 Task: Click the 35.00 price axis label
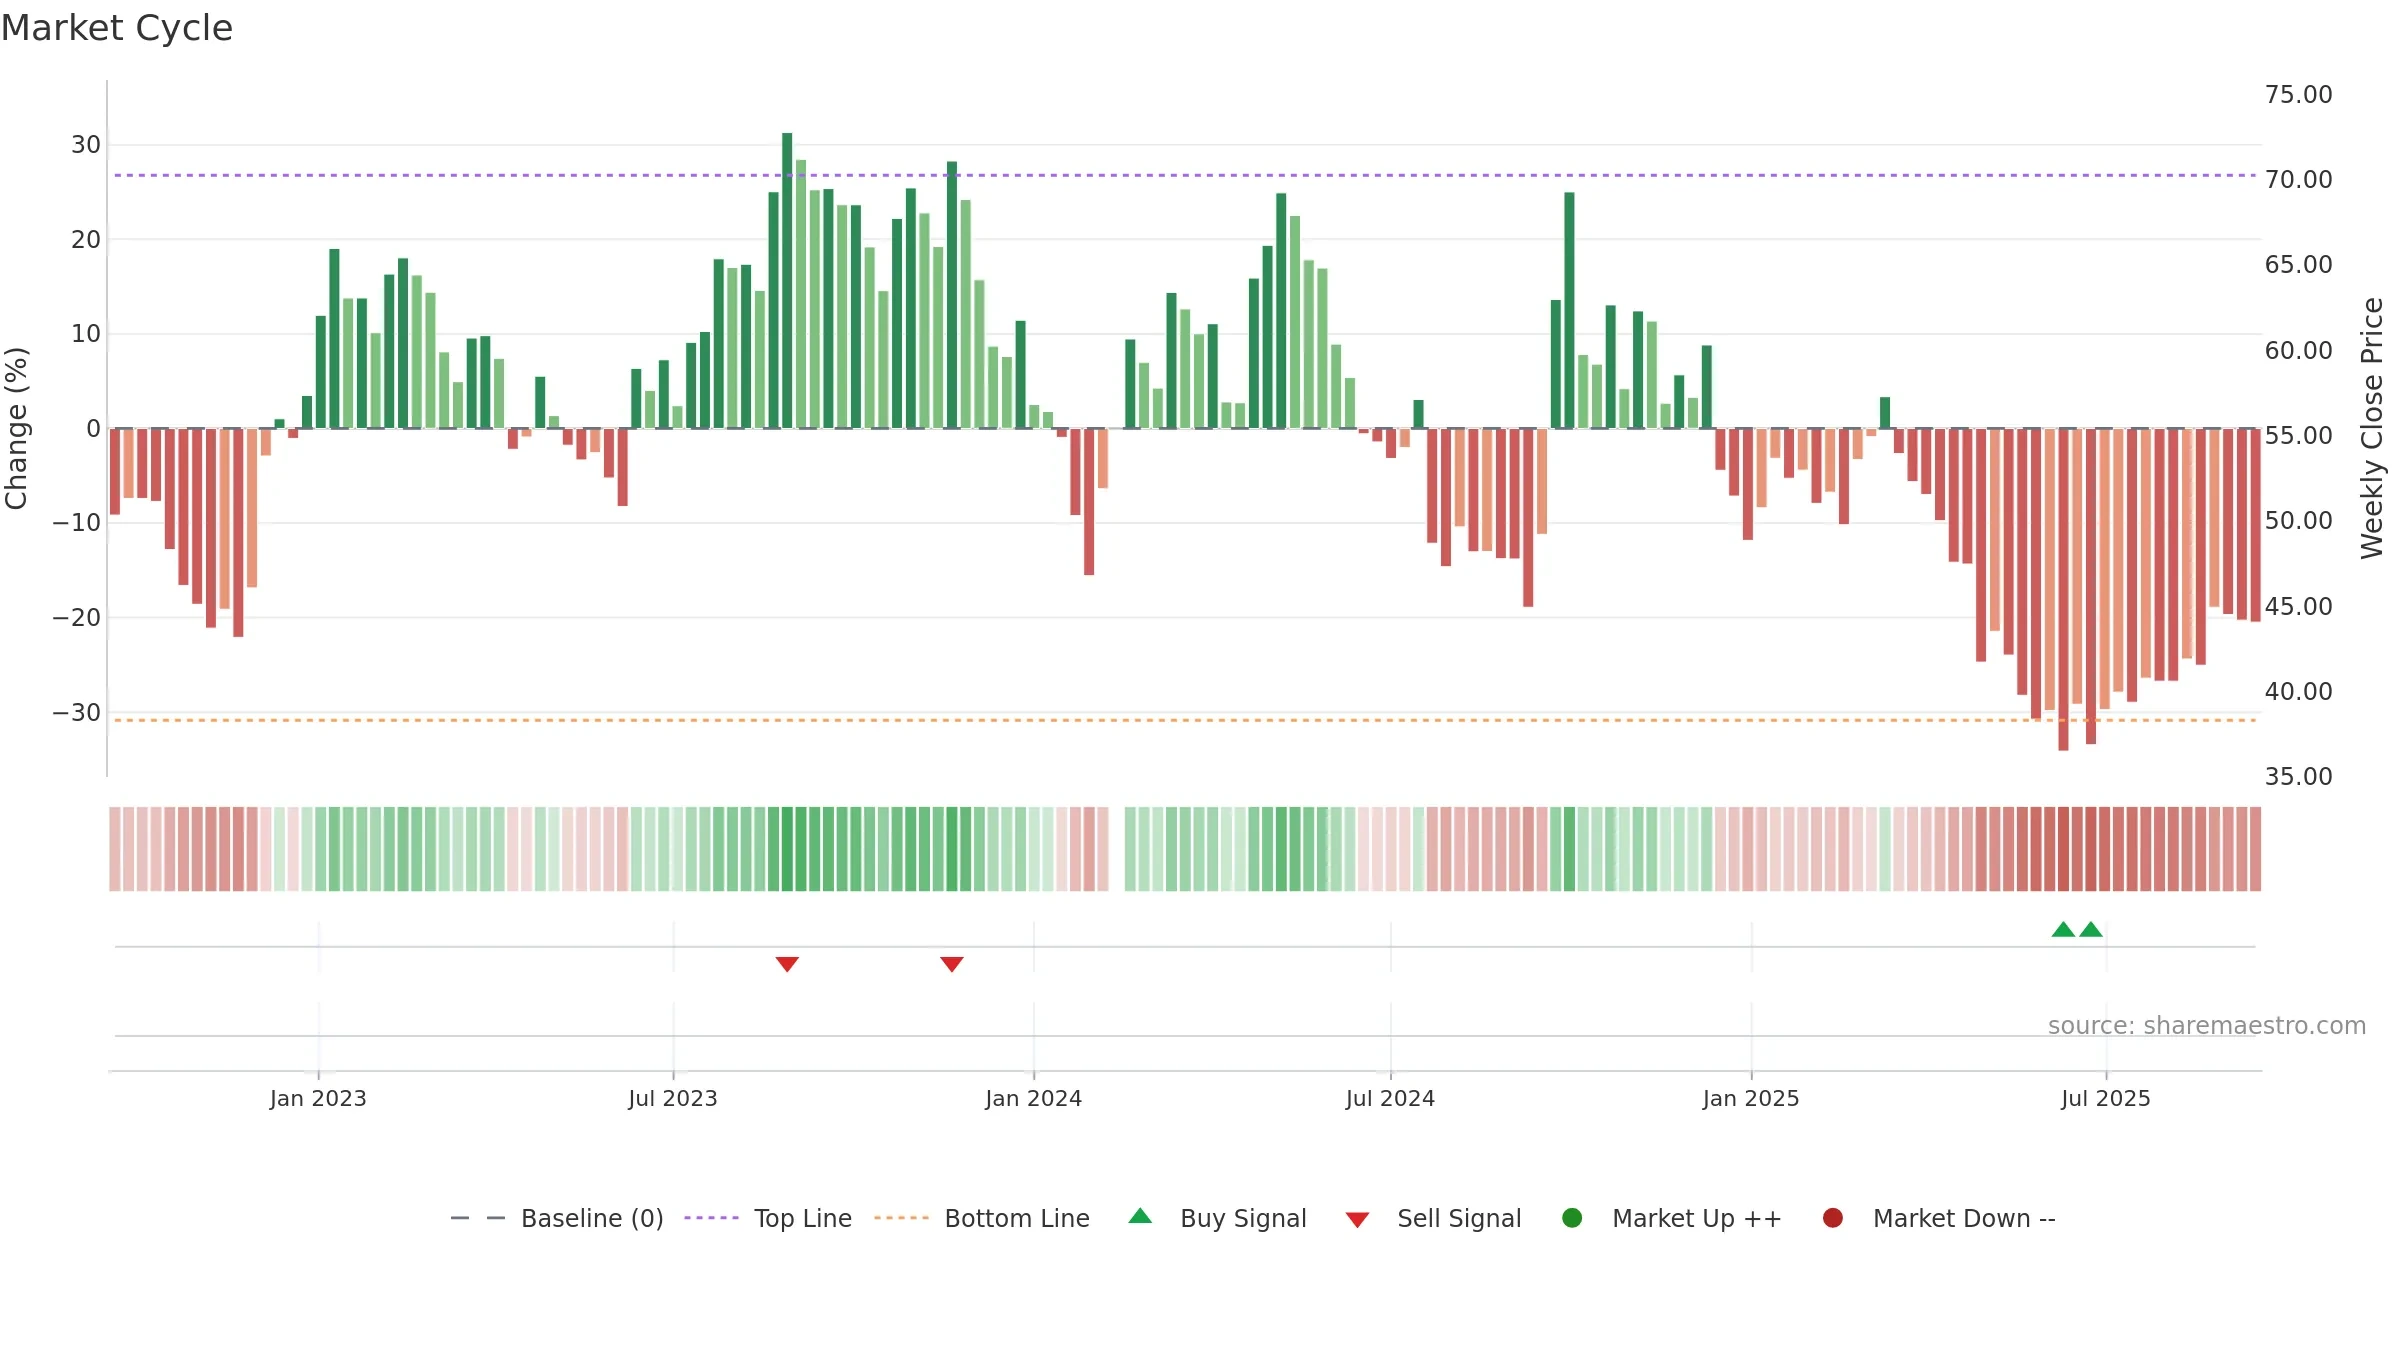(2298, 776)
